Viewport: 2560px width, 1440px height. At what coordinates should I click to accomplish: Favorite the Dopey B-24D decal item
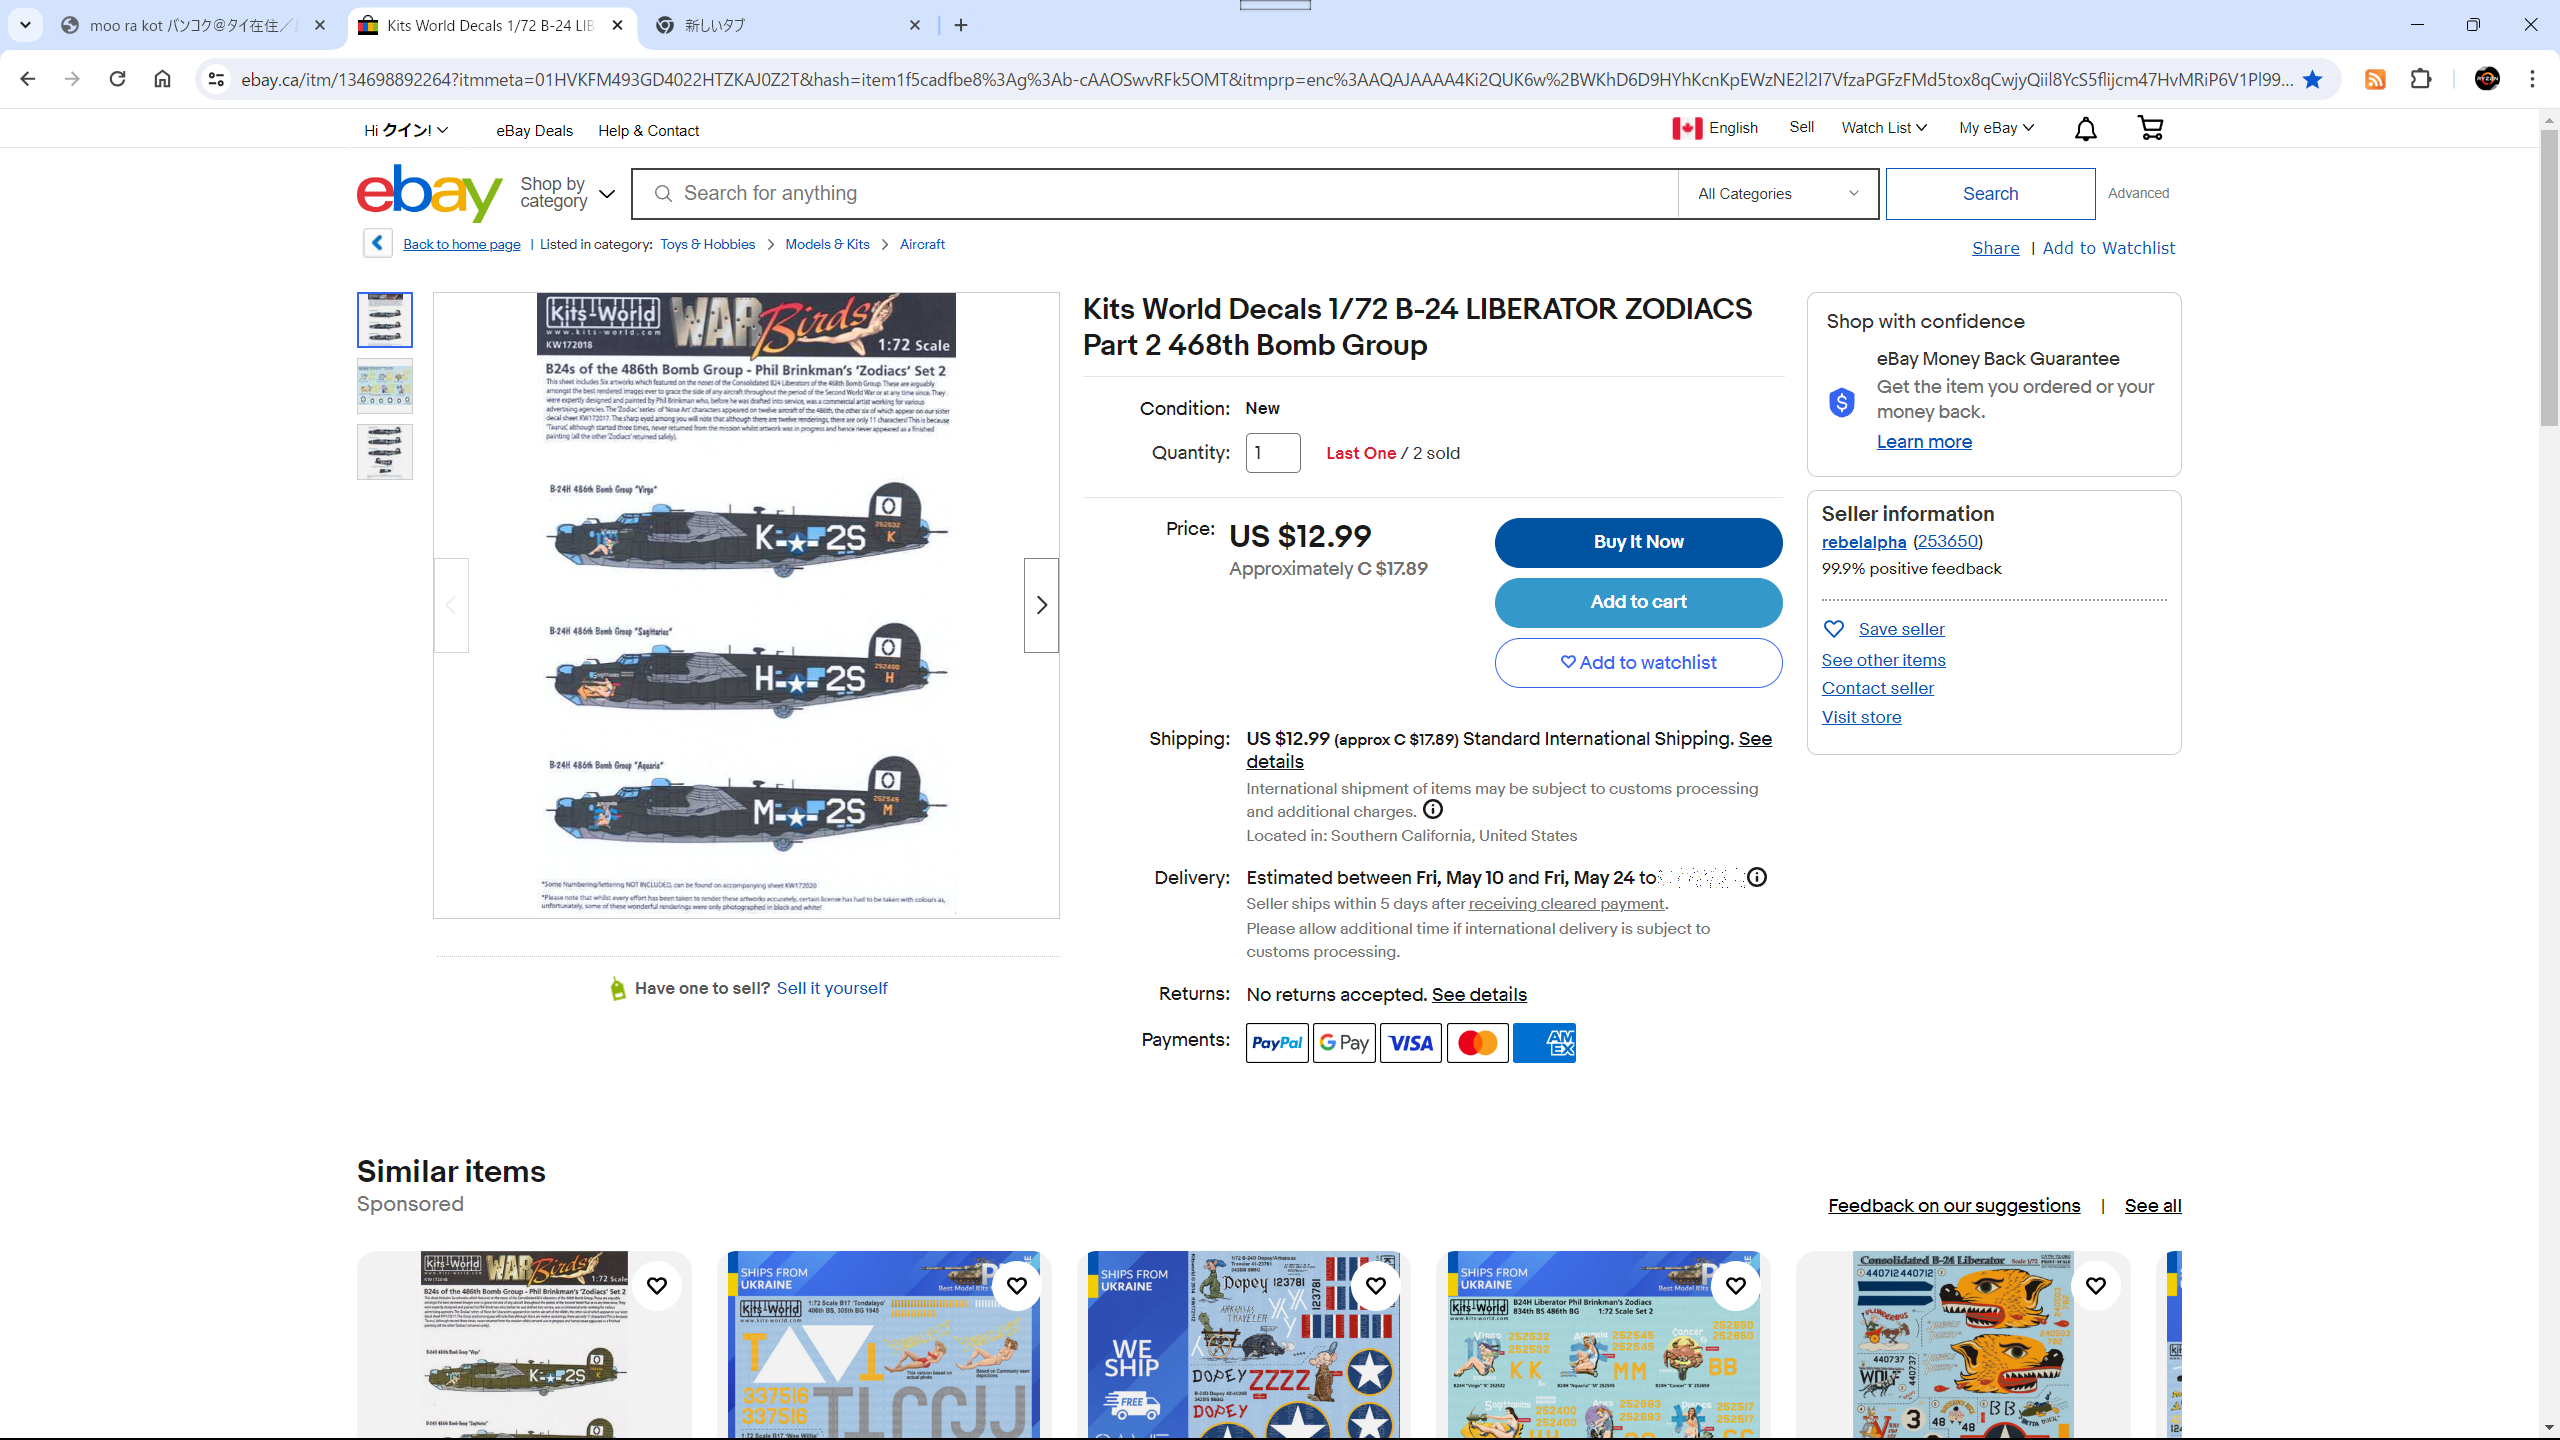[x=1376, y=1286]
